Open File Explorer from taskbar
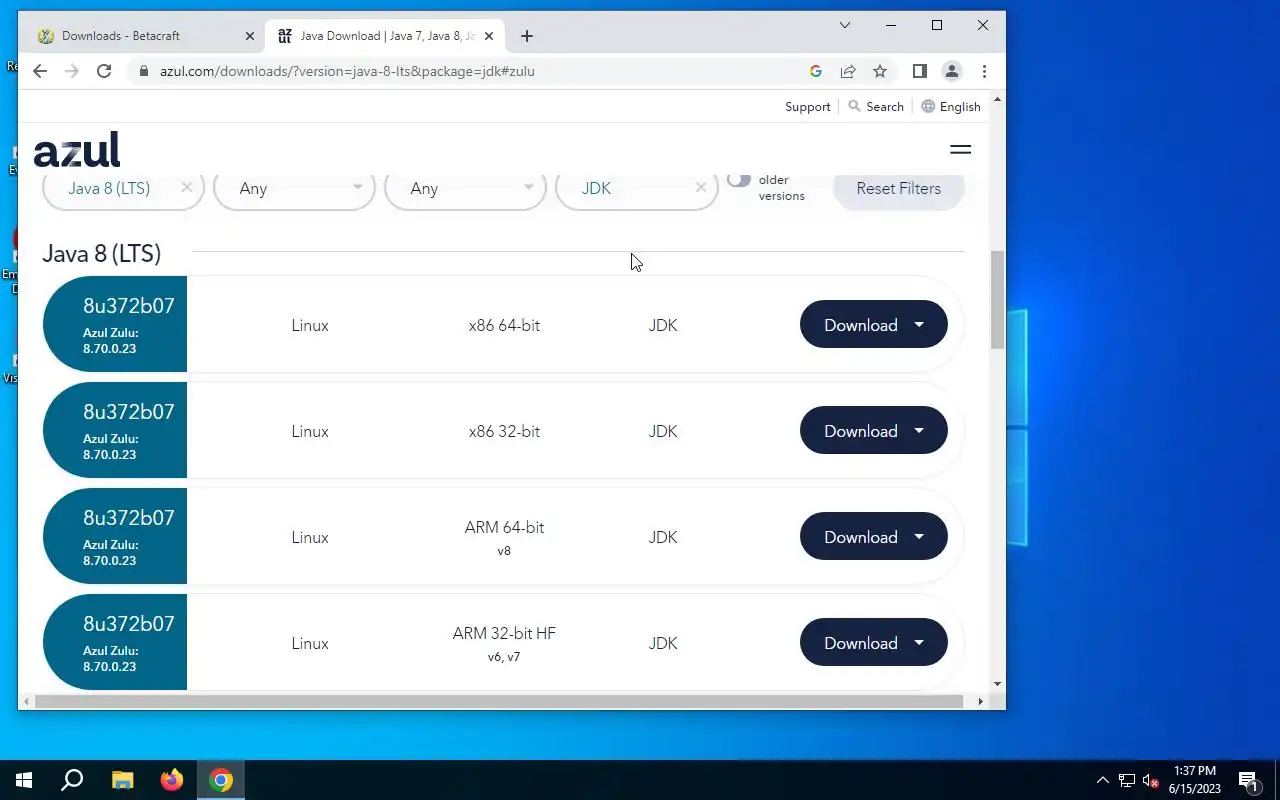The height and width of the screenshot is (800, 1280). (122, 780)
